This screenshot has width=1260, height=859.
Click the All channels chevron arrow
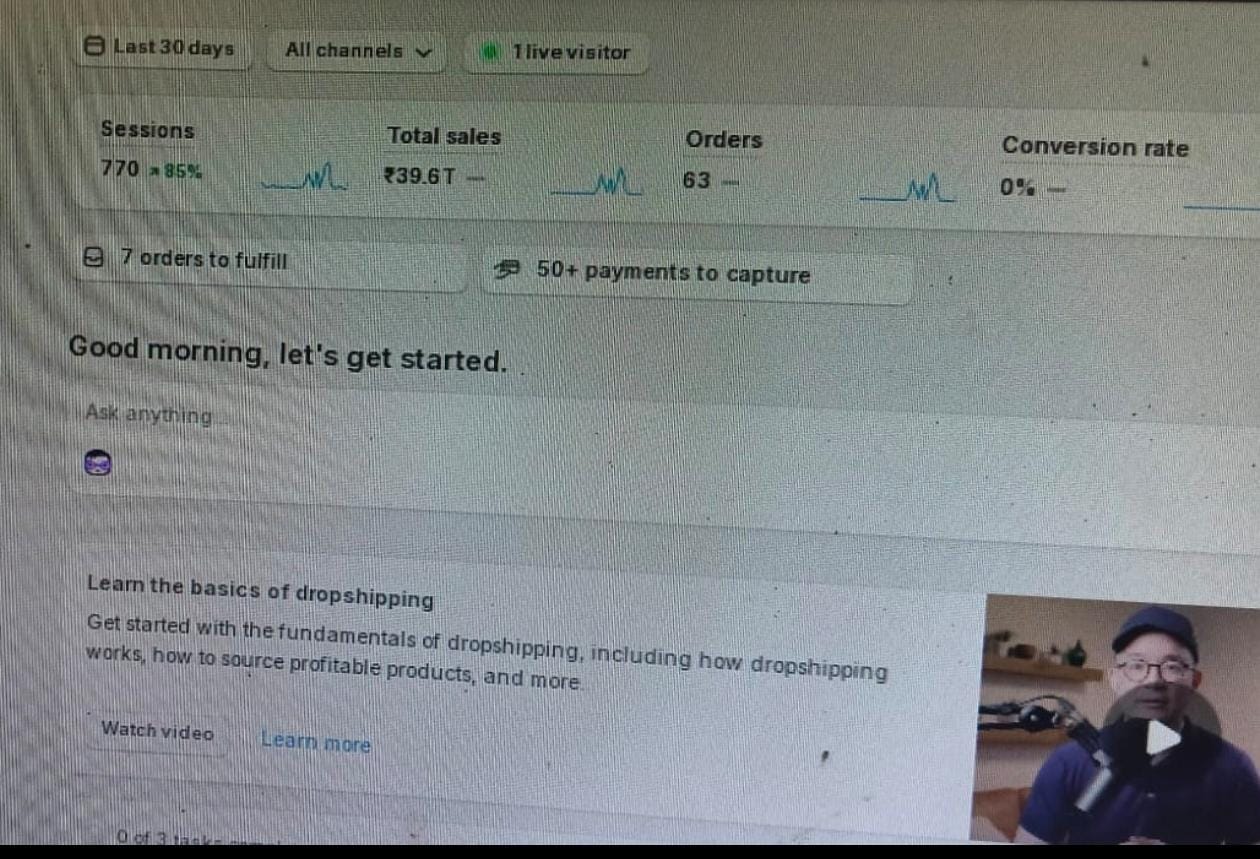pyautogui.click(x=424, y=52)
